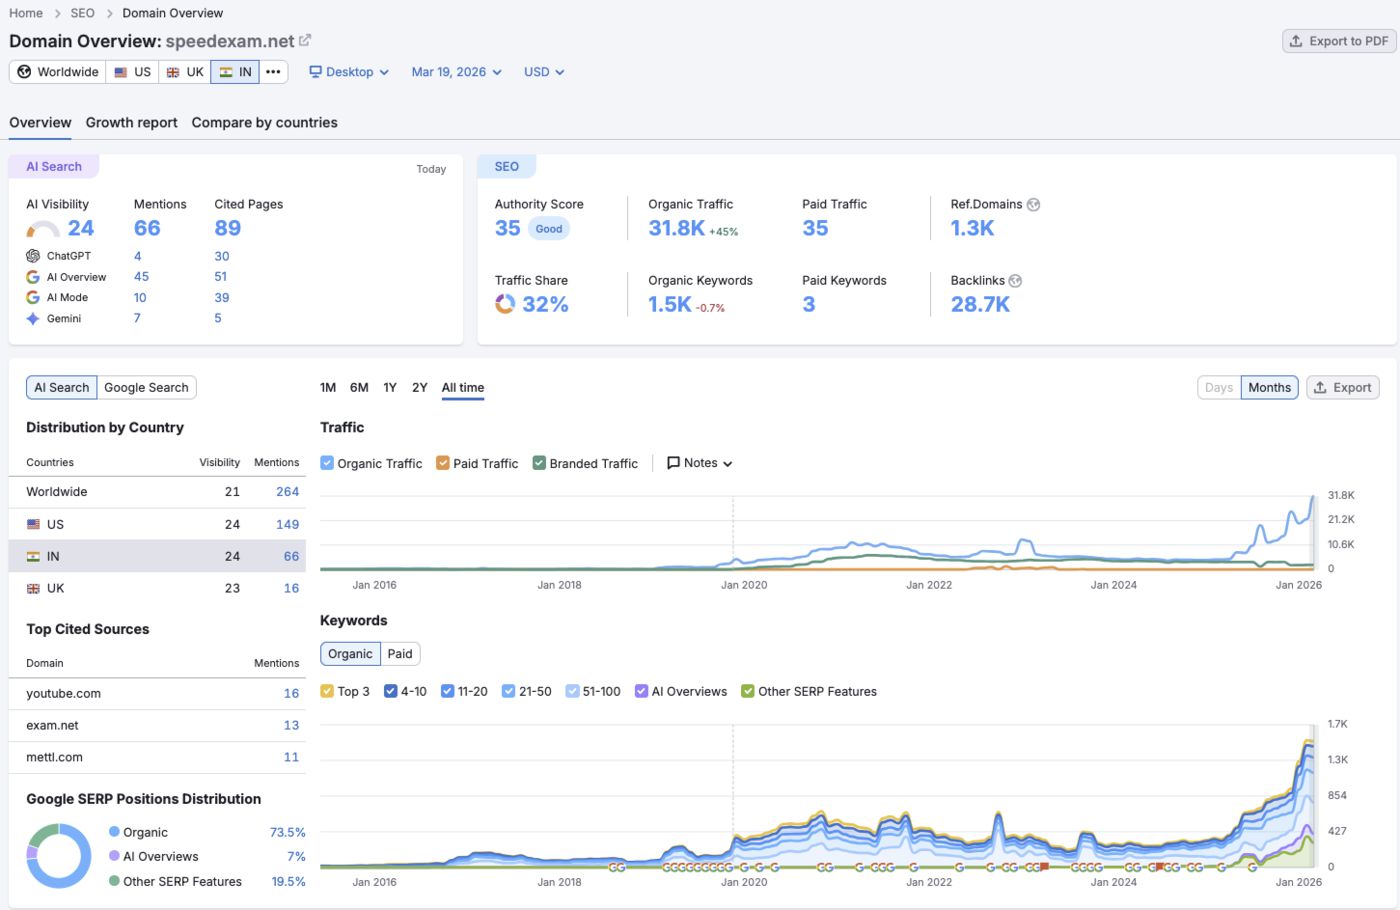
Task: Select Months granularity button
Action: (1269, 388)
